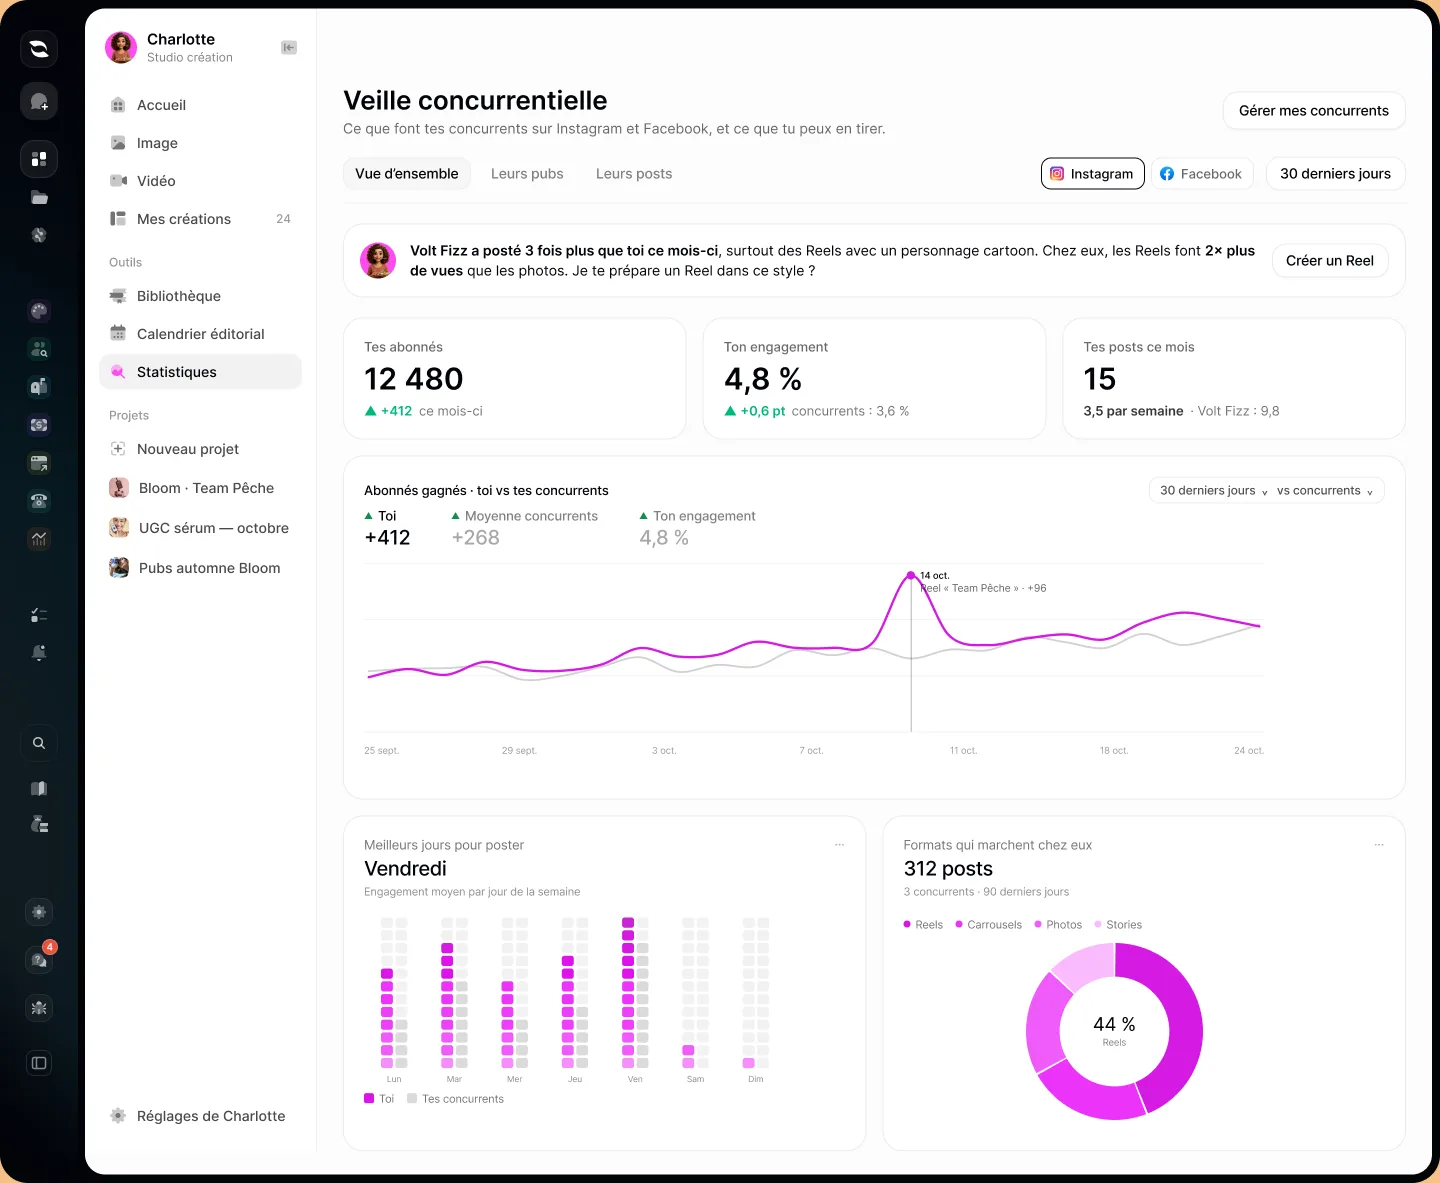
Task: Expand the vs concurrents dropdown
Action: (1325, 491)
